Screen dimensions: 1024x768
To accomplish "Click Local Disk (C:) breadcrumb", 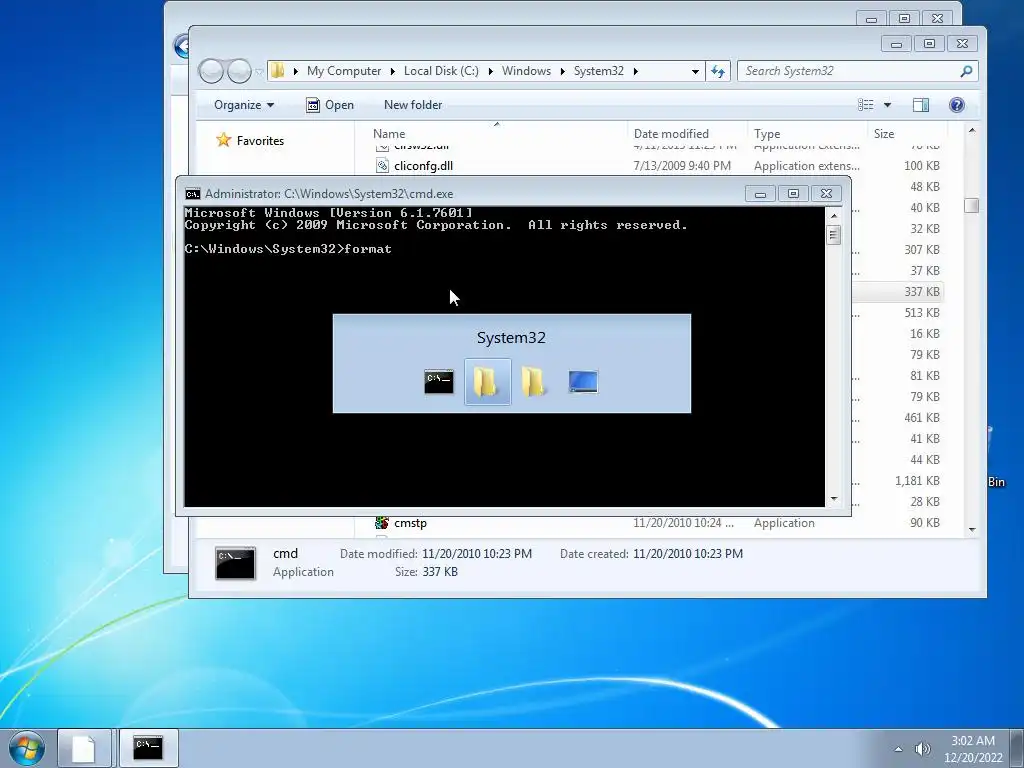I will click(x=441, y=71).
